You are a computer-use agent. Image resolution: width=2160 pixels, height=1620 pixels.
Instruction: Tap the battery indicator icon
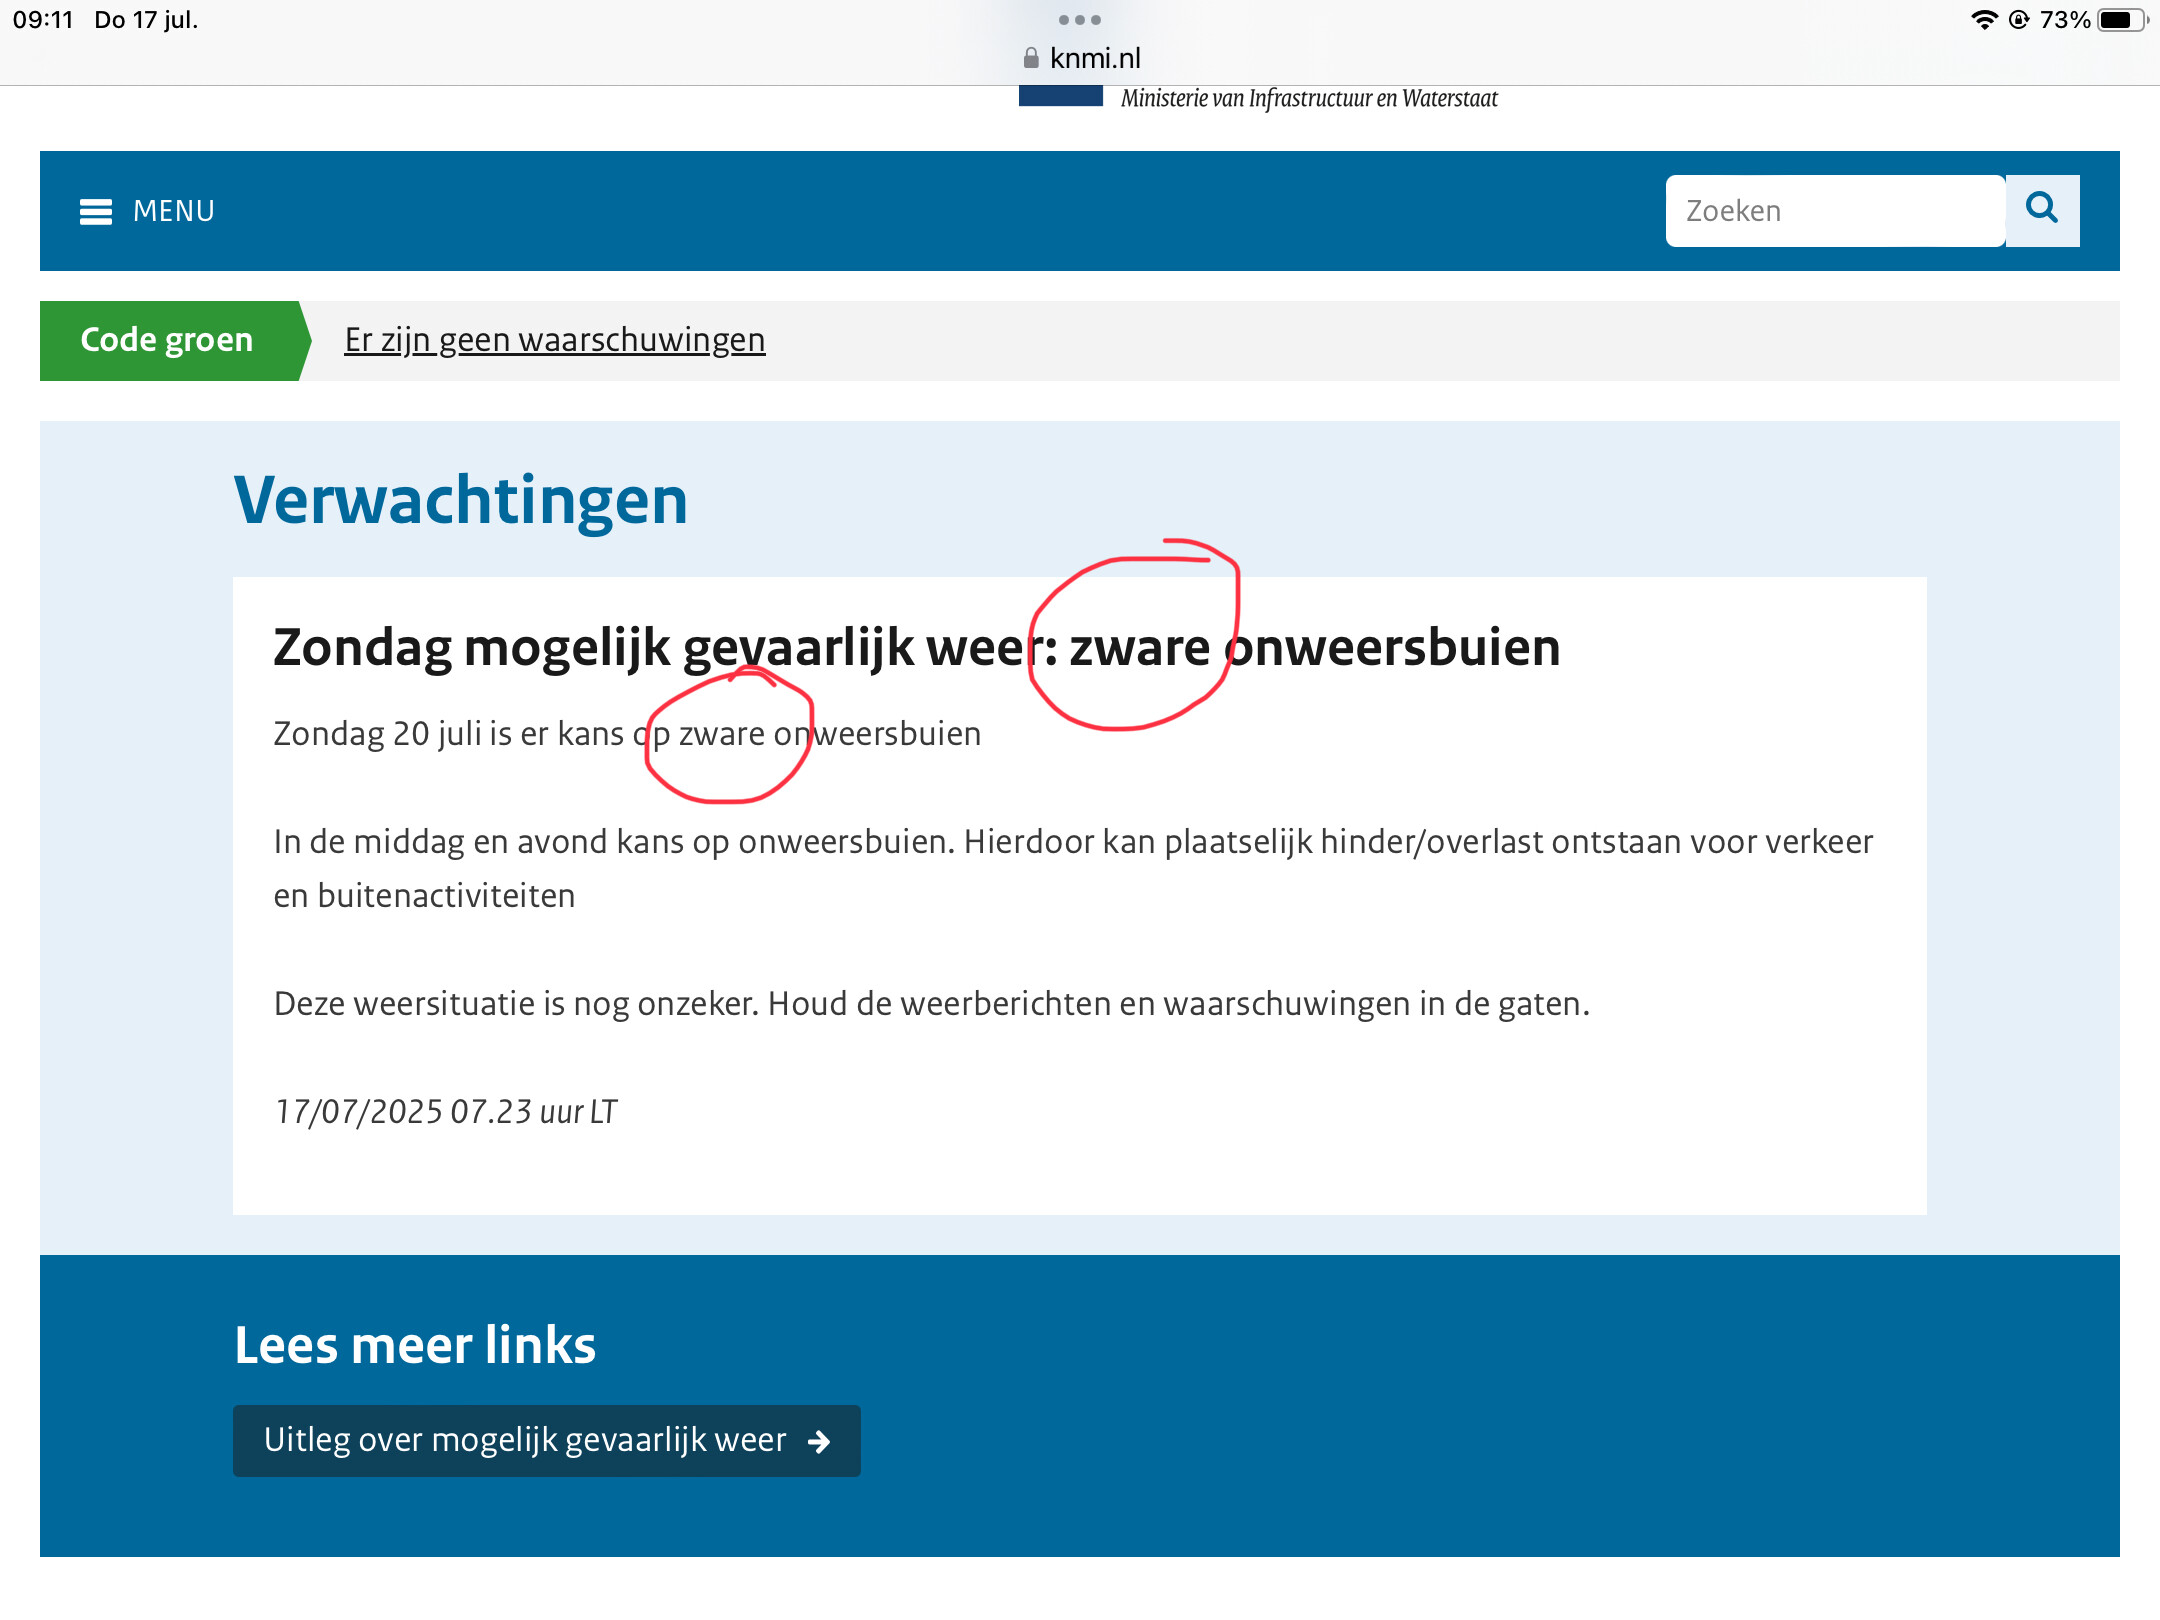tap(2122, 20)
